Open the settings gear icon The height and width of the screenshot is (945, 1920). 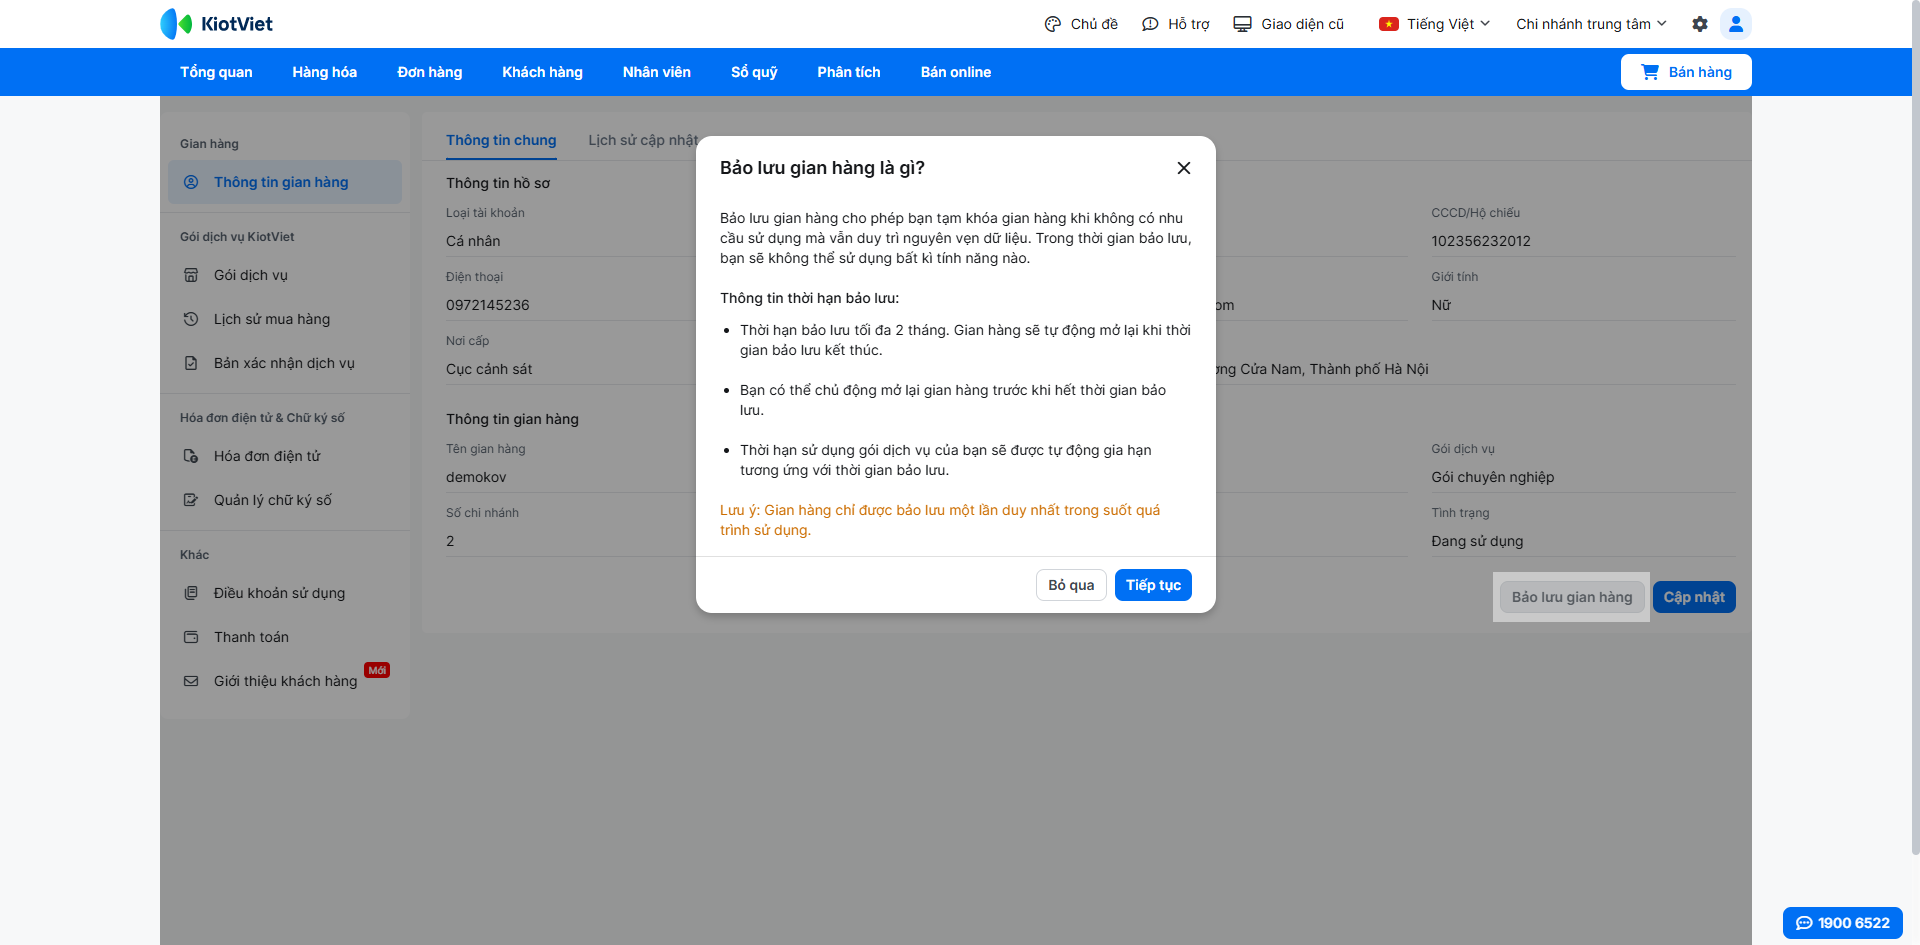pyautogui.click(x=1700, y=24)
